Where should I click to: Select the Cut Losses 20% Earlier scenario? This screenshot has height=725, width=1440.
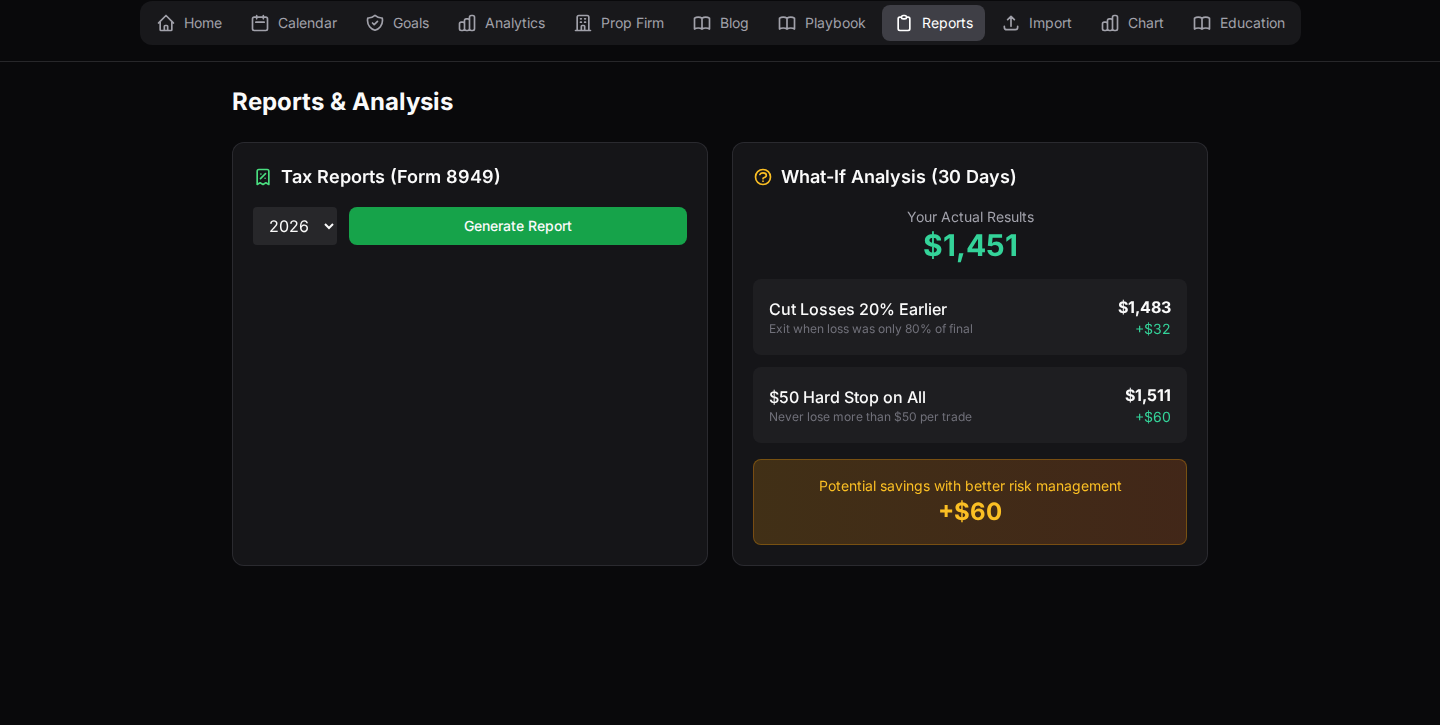point(969,317)
